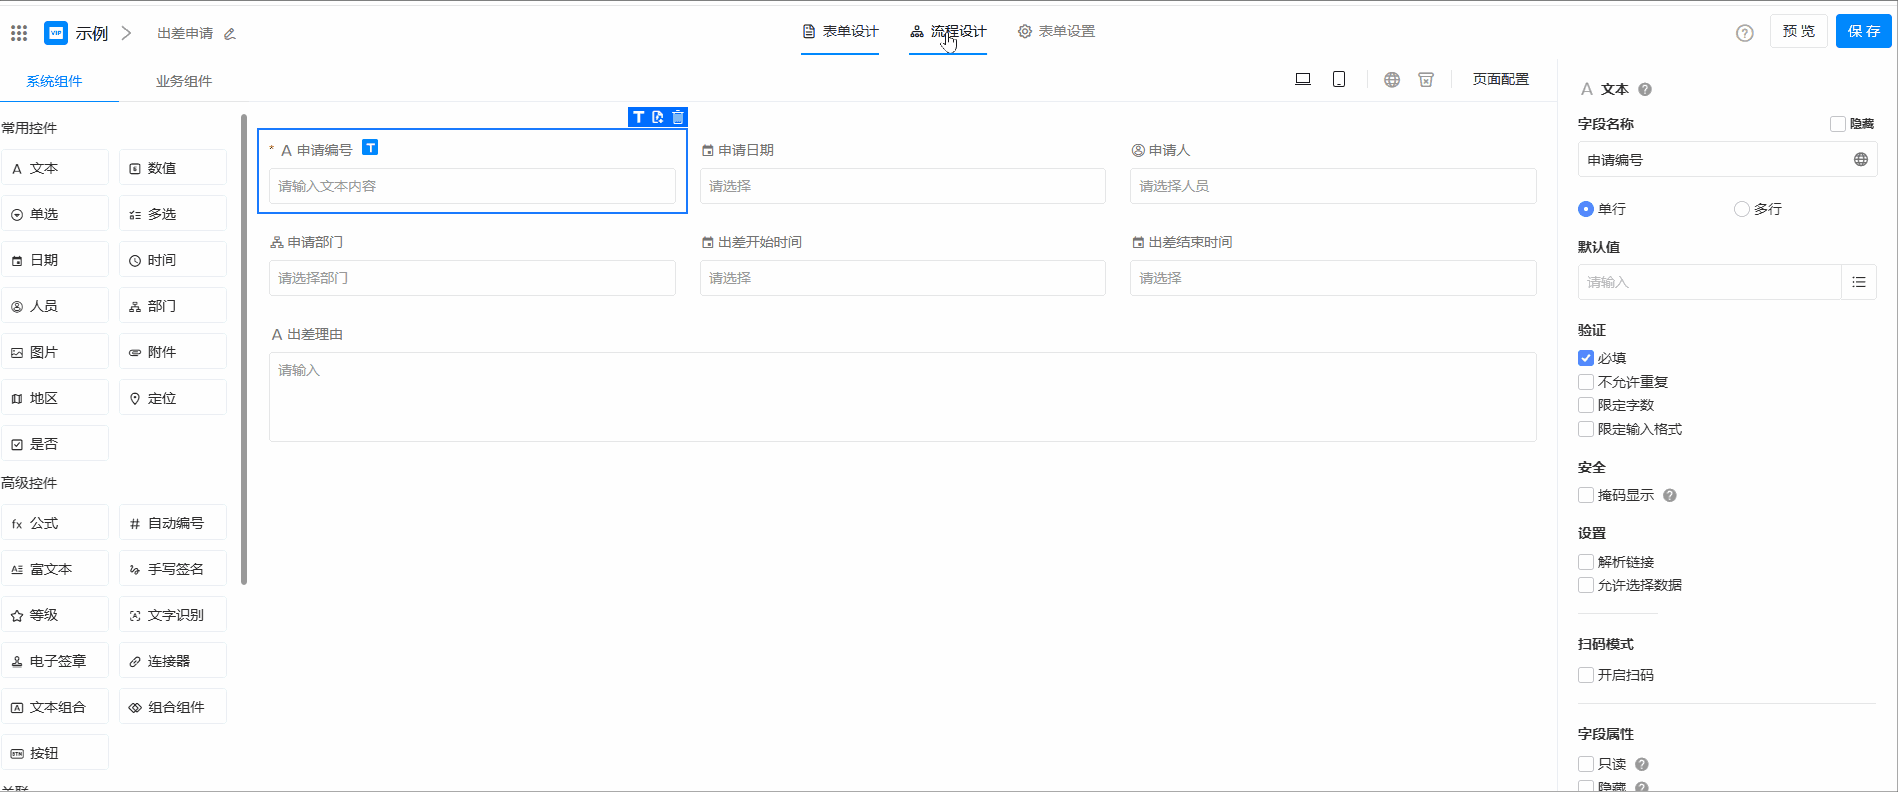The image size is (1898, 792).
Task: Click the 预览 button
Action: tap(1798, 31)
